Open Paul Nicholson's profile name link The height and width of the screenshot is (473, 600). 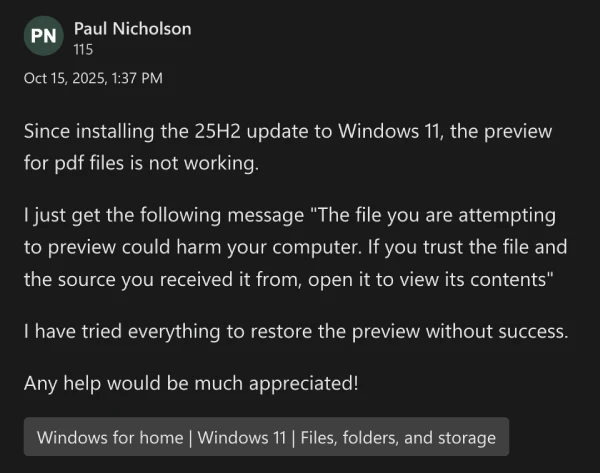tap(132, 28)
